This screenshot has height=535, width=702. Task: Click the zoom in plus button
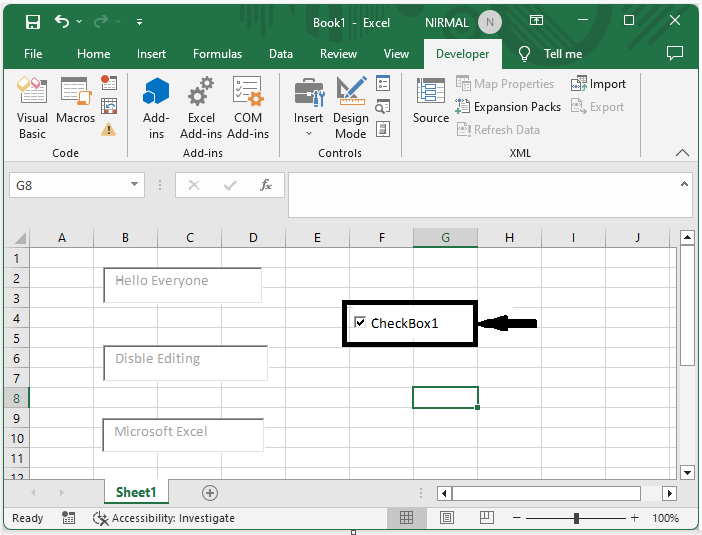(x=634, y=518)
